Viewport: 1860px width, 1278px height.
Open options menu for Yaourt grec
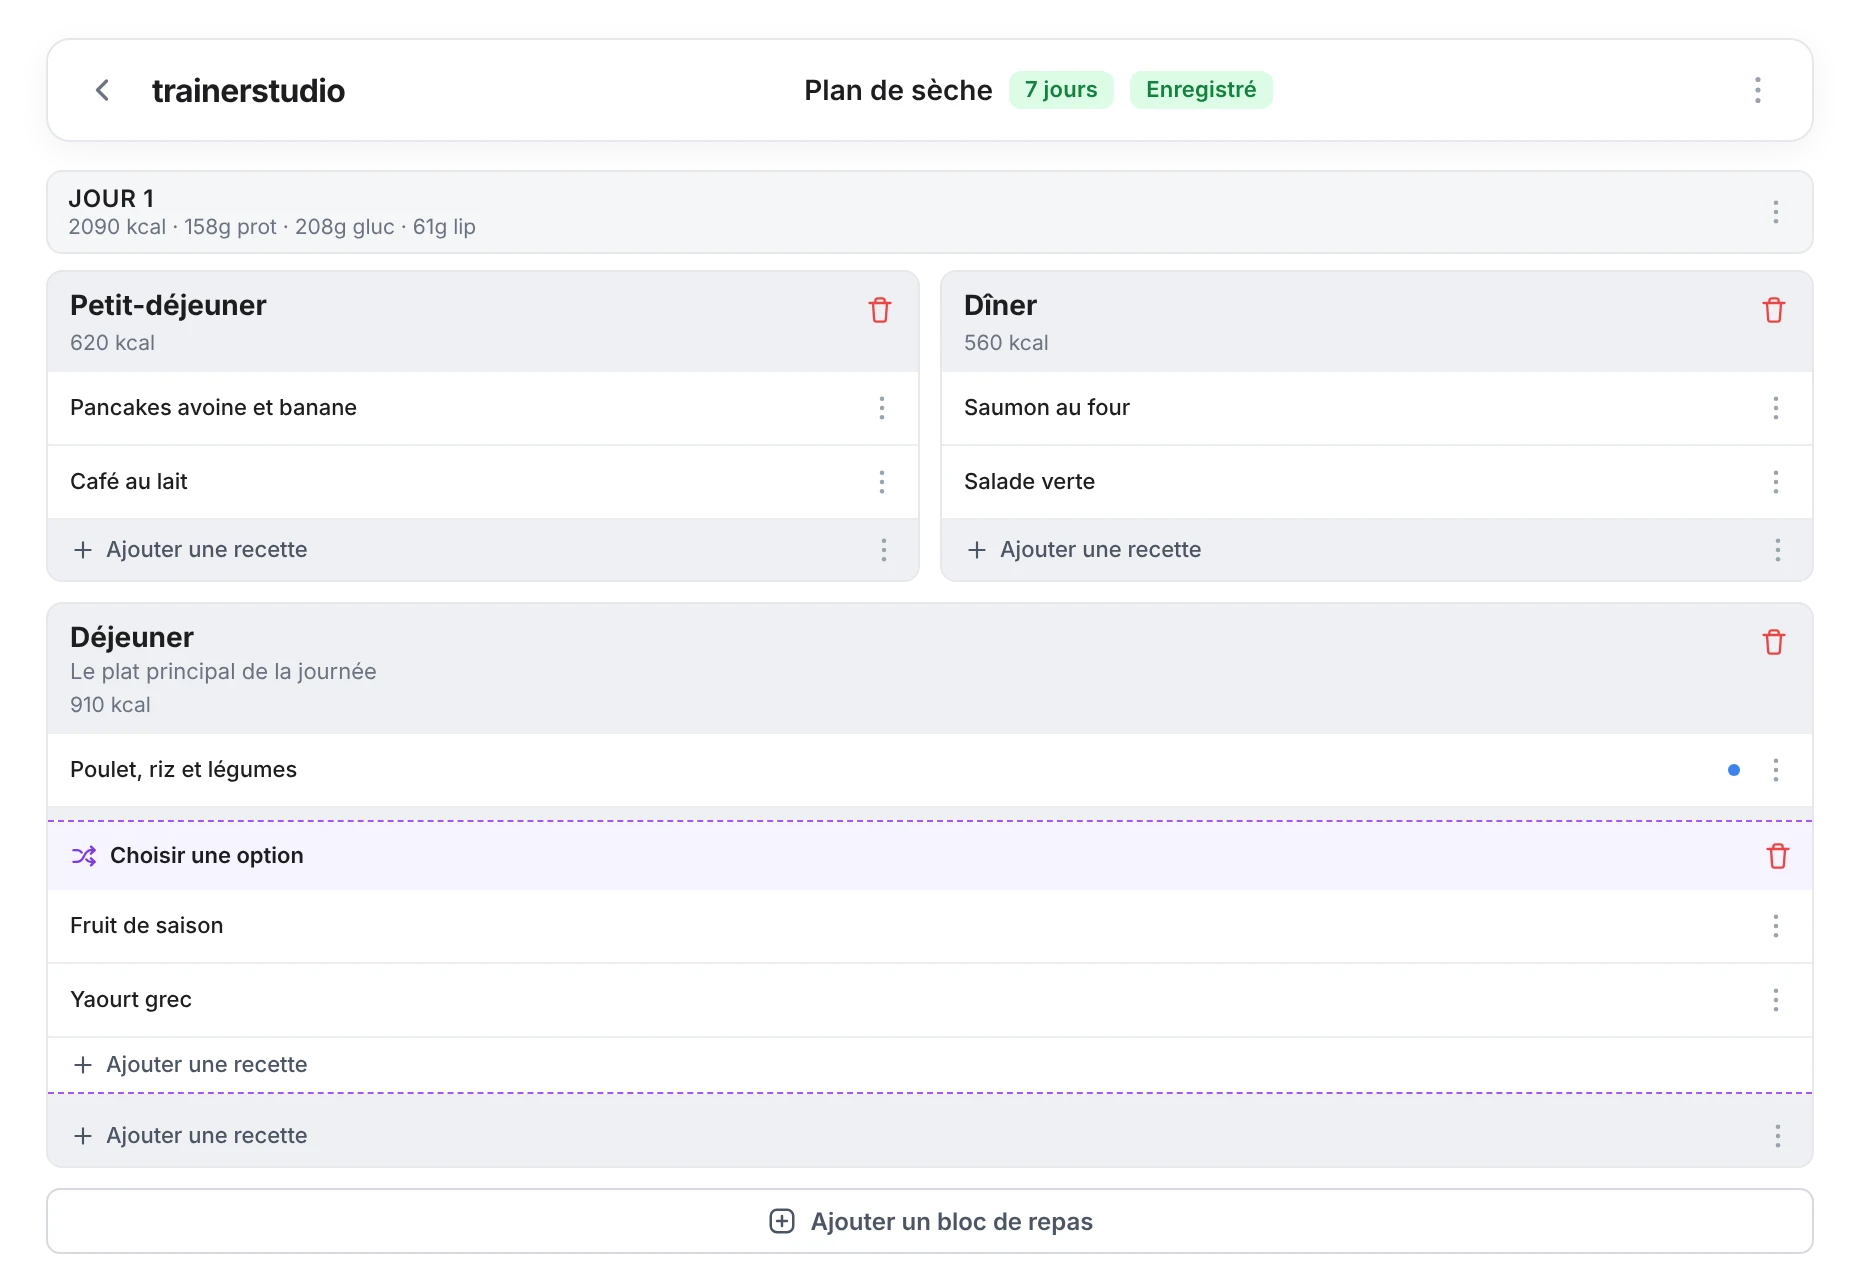1776,1000
